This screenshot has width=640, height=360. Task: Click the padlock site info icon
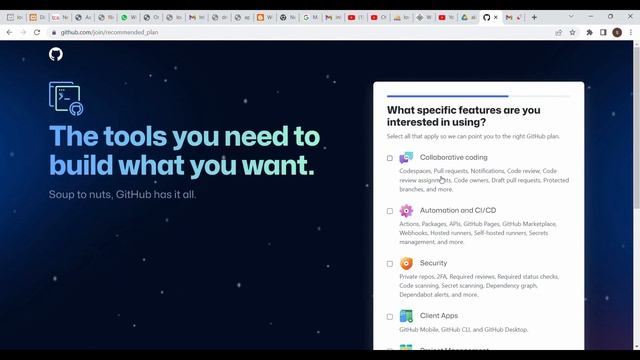(53, 32)
